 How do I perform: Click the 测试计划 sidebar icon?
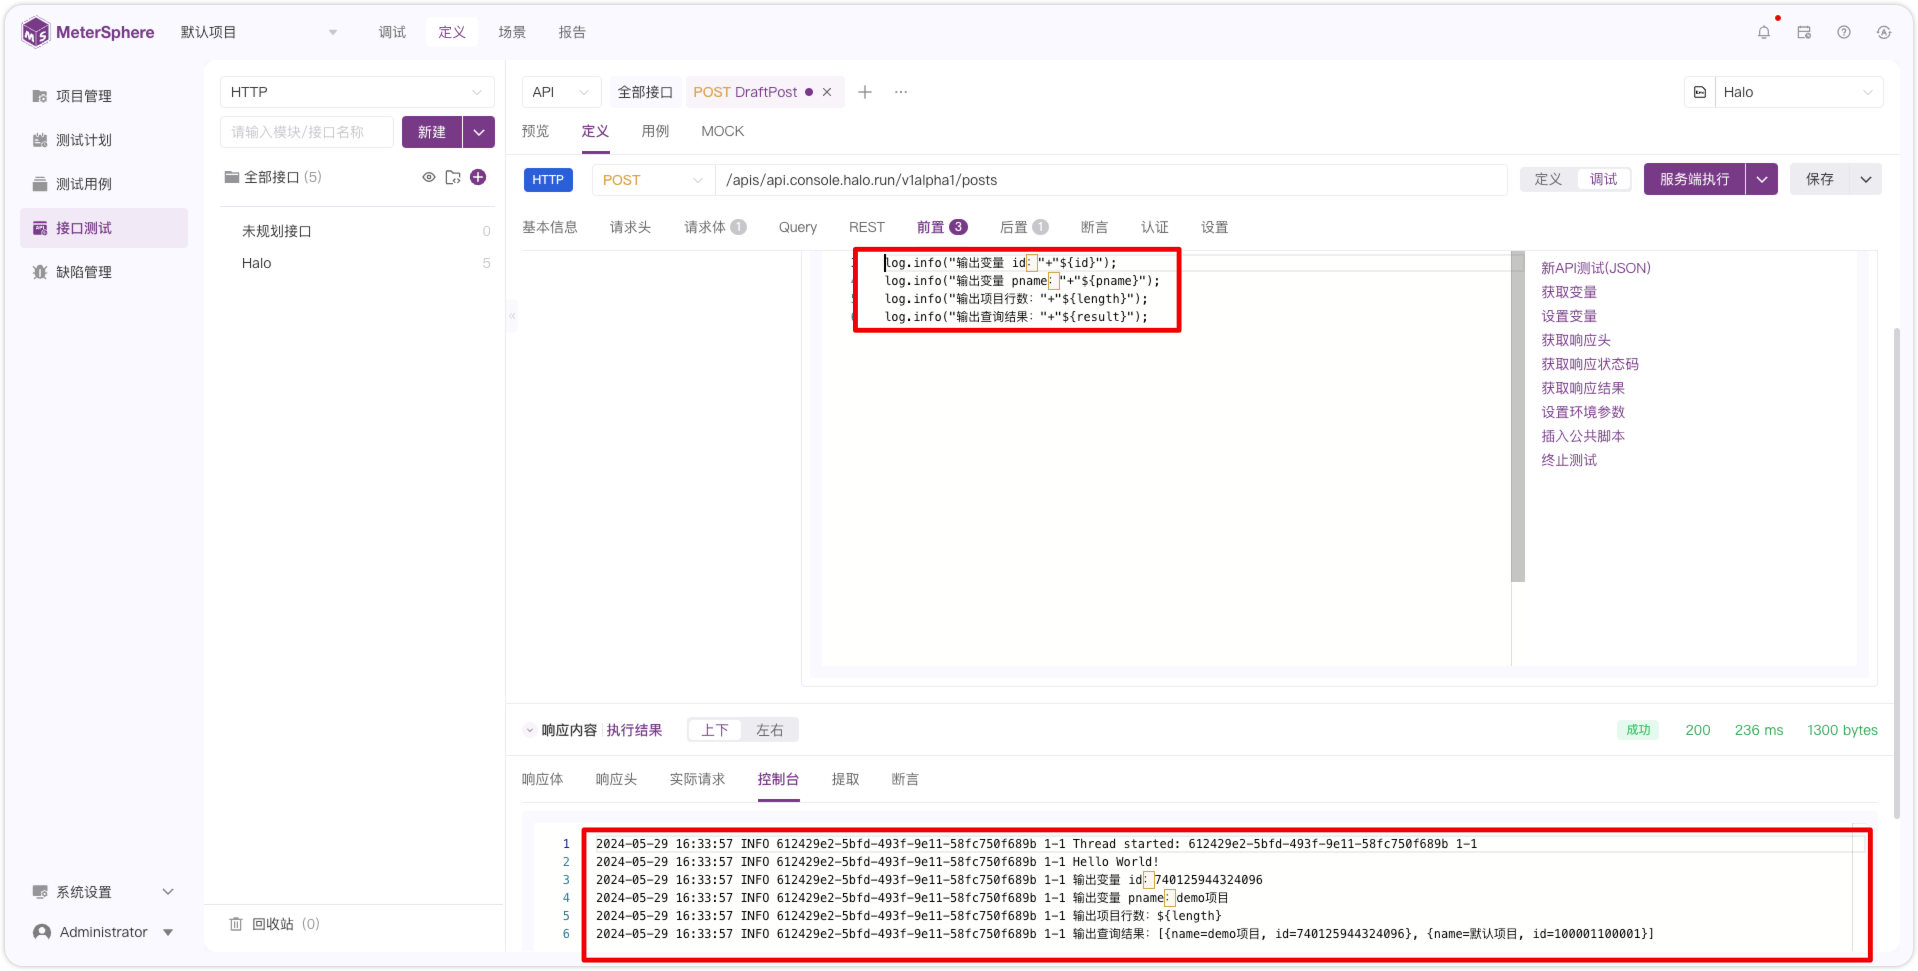click(x=40, y=140)
